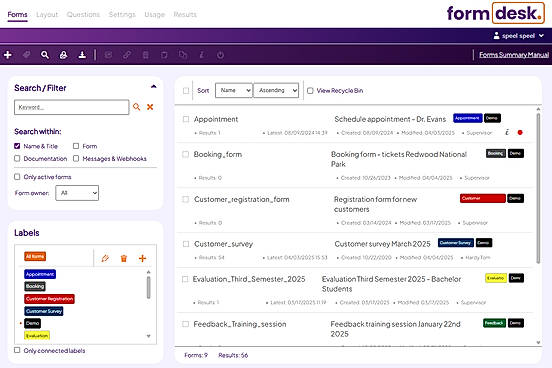This screenshot has height=368, width=552.
Task: Click the plus icon to add new form
Action: coord(8,55)
